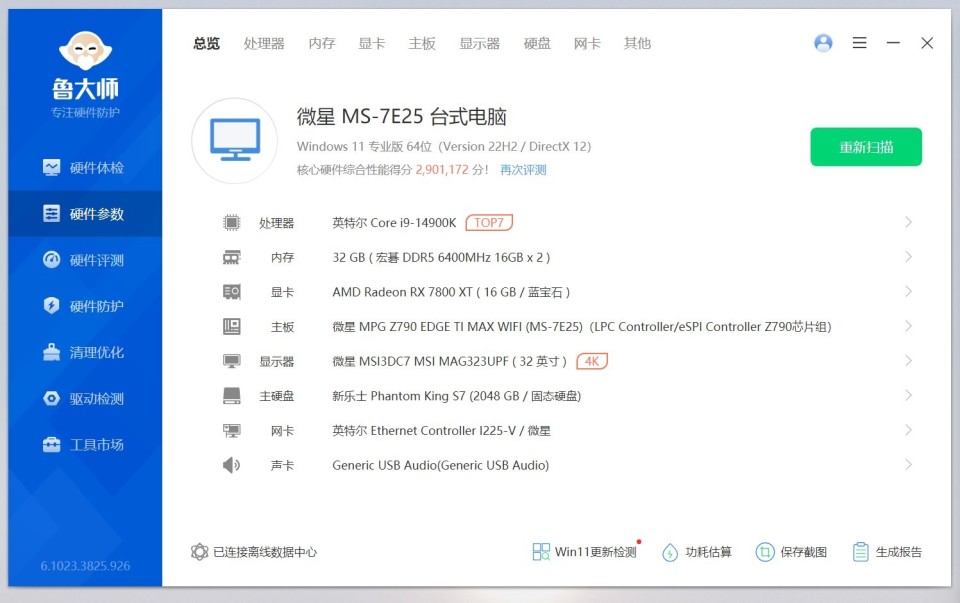
Task: Select 硬件参数 sidebar item
Action: [85, 214]
